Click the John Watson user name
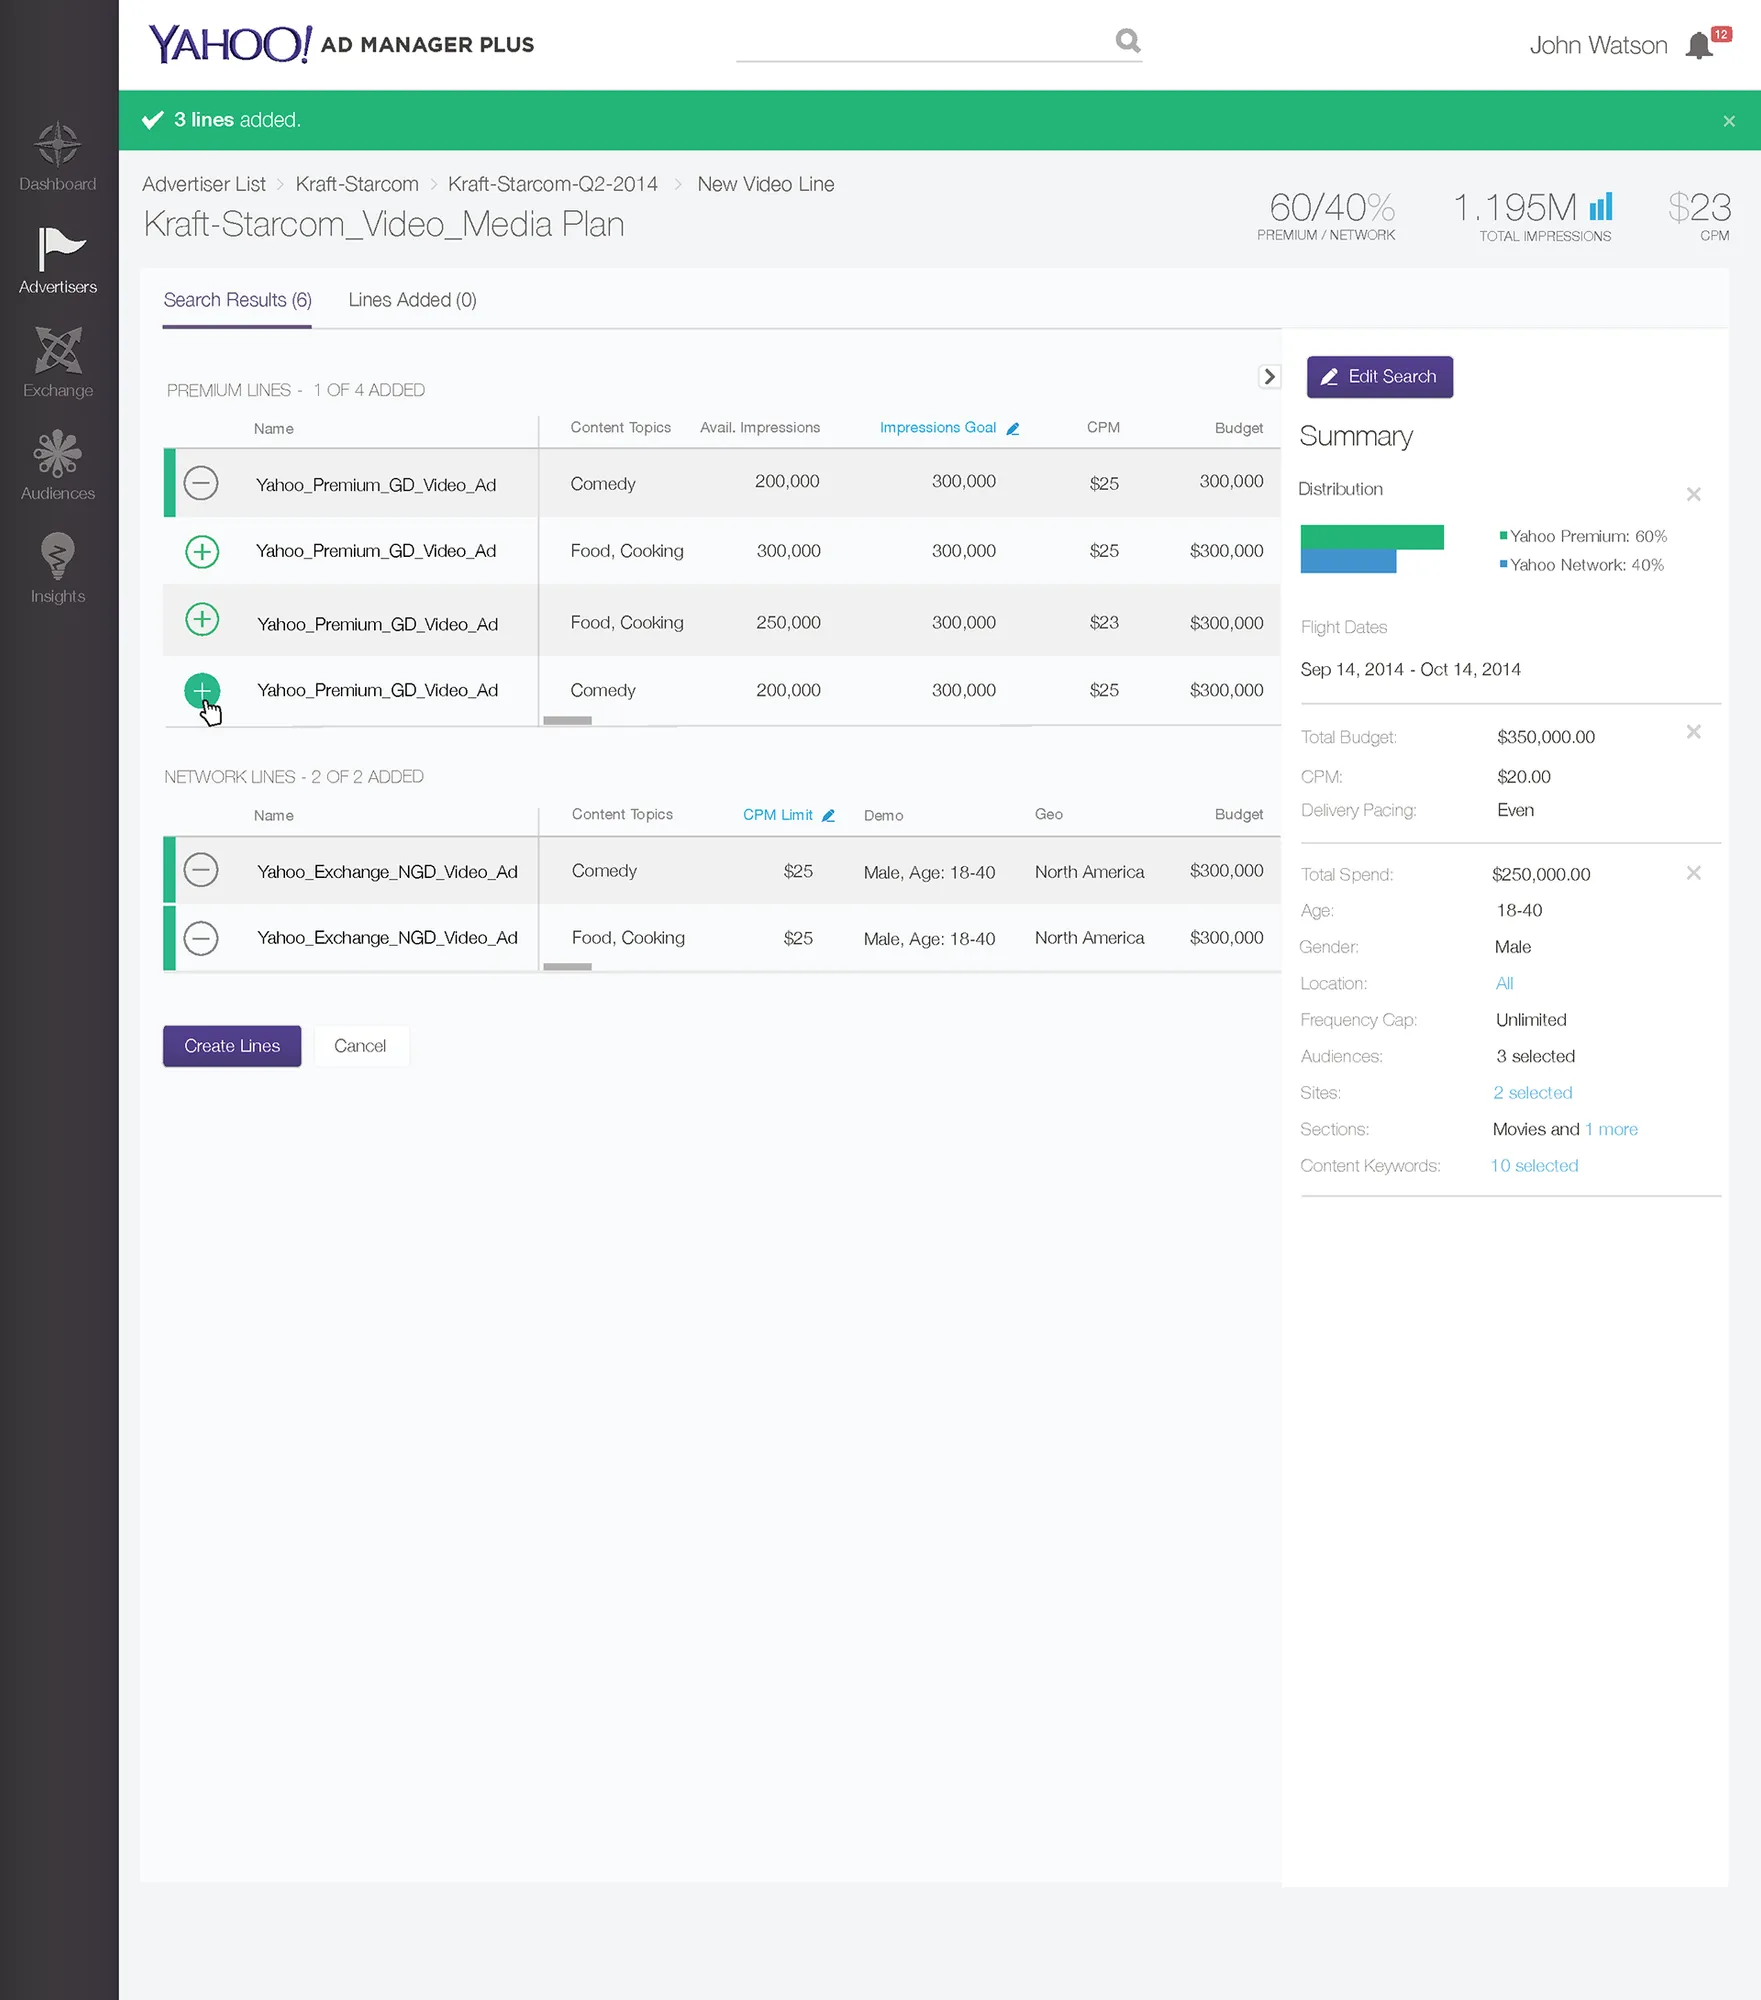Image resolution: width=1761 pixels, height=2000 pixels. 1598,45
